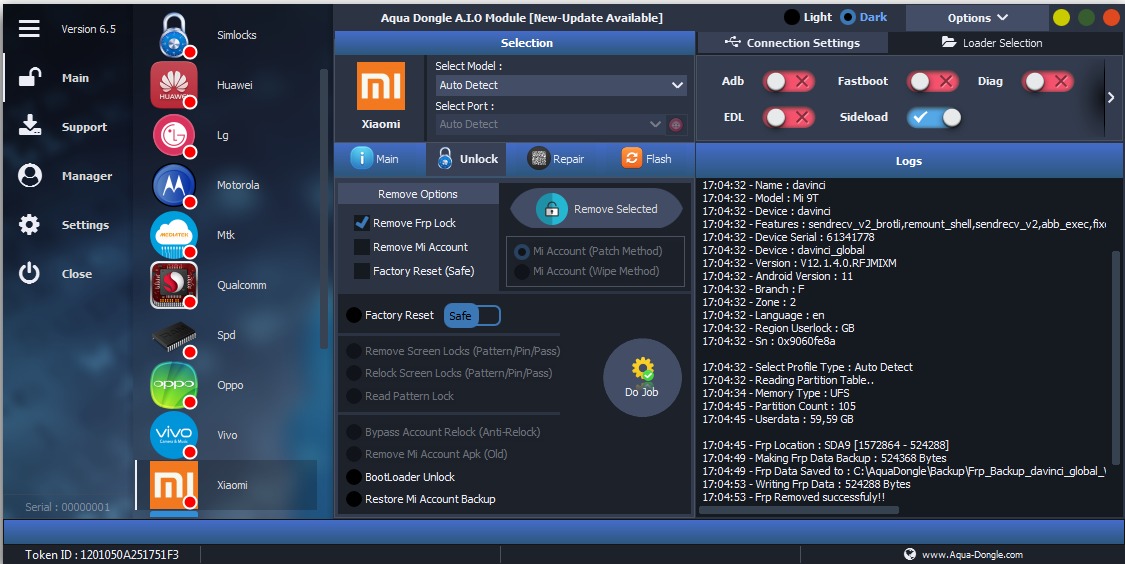Toggle the Adb connection switch
This screenshot has height=564, width=1125.
tap(789, 81)
